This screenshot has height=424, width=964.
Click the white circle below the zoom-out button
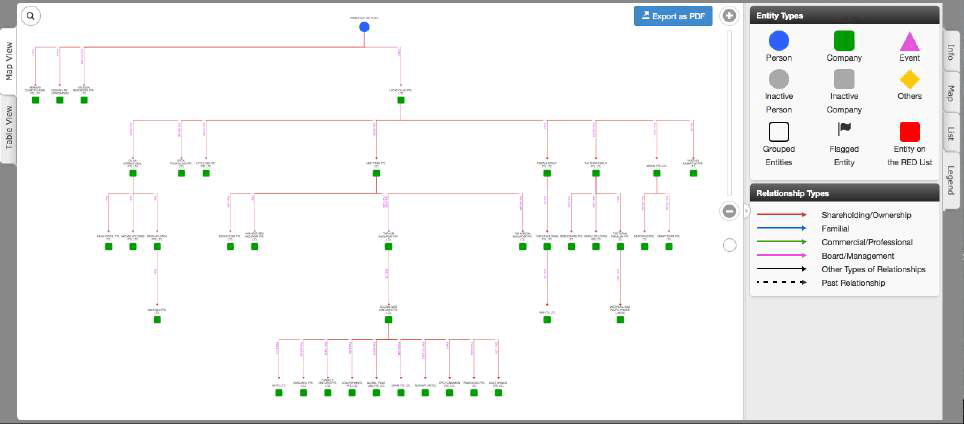click(729, 245)
